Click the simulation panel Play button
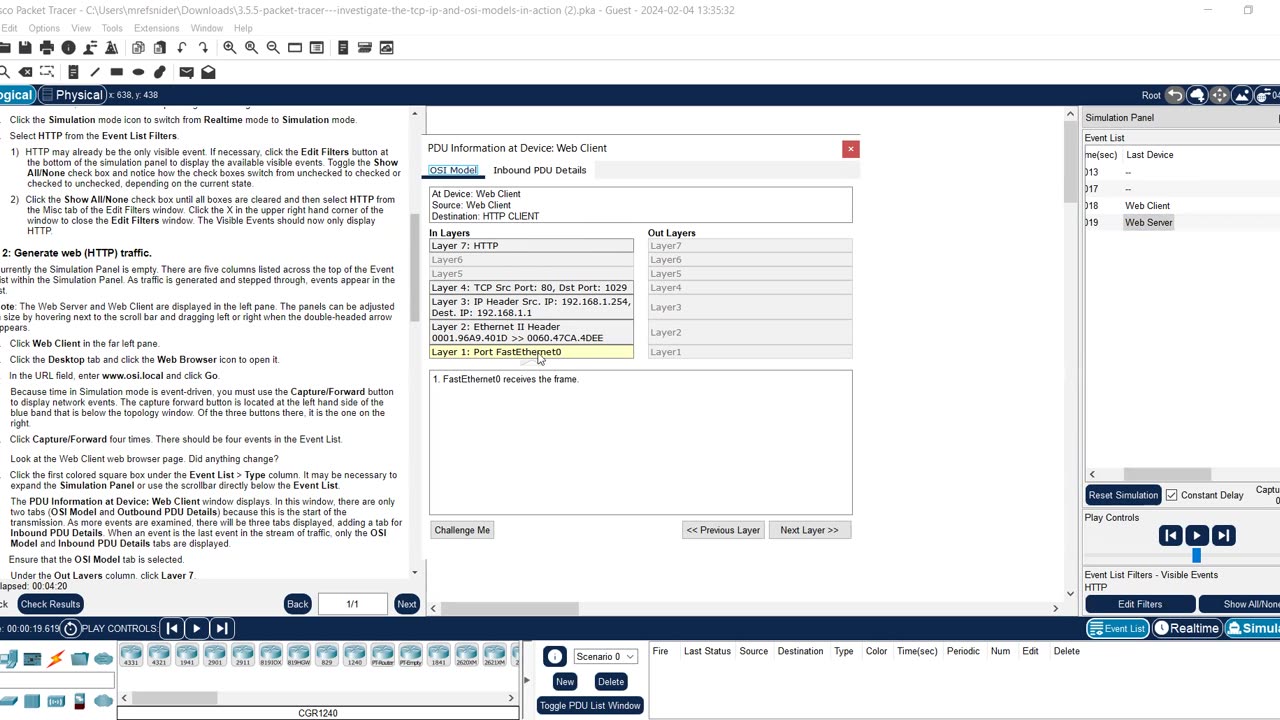1280x720 pixels. (1197, 536)
